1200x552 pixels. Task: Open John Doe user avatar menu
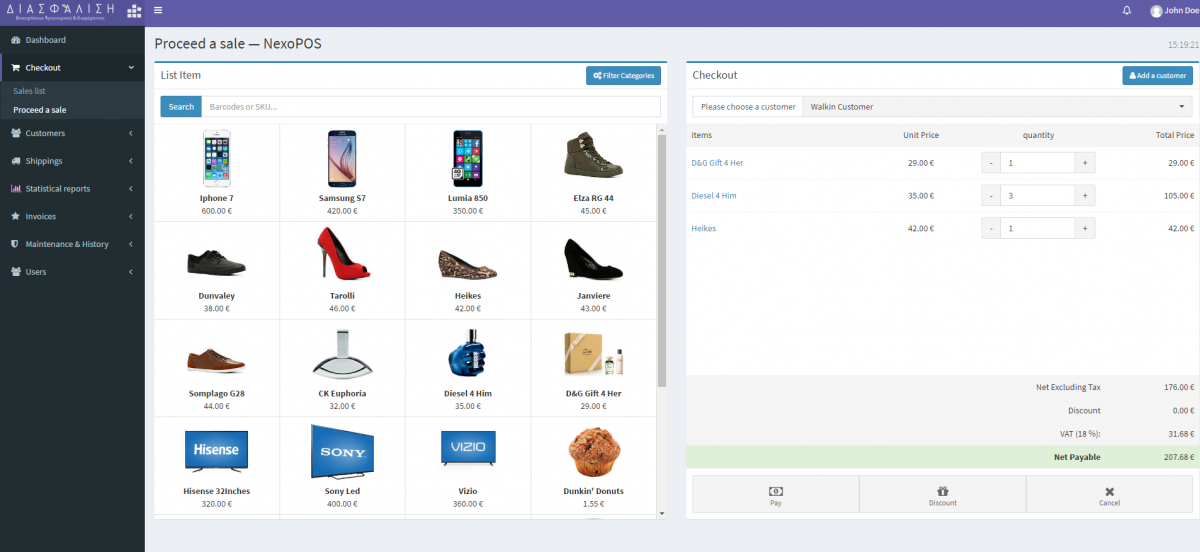[x=1156, y=11]
